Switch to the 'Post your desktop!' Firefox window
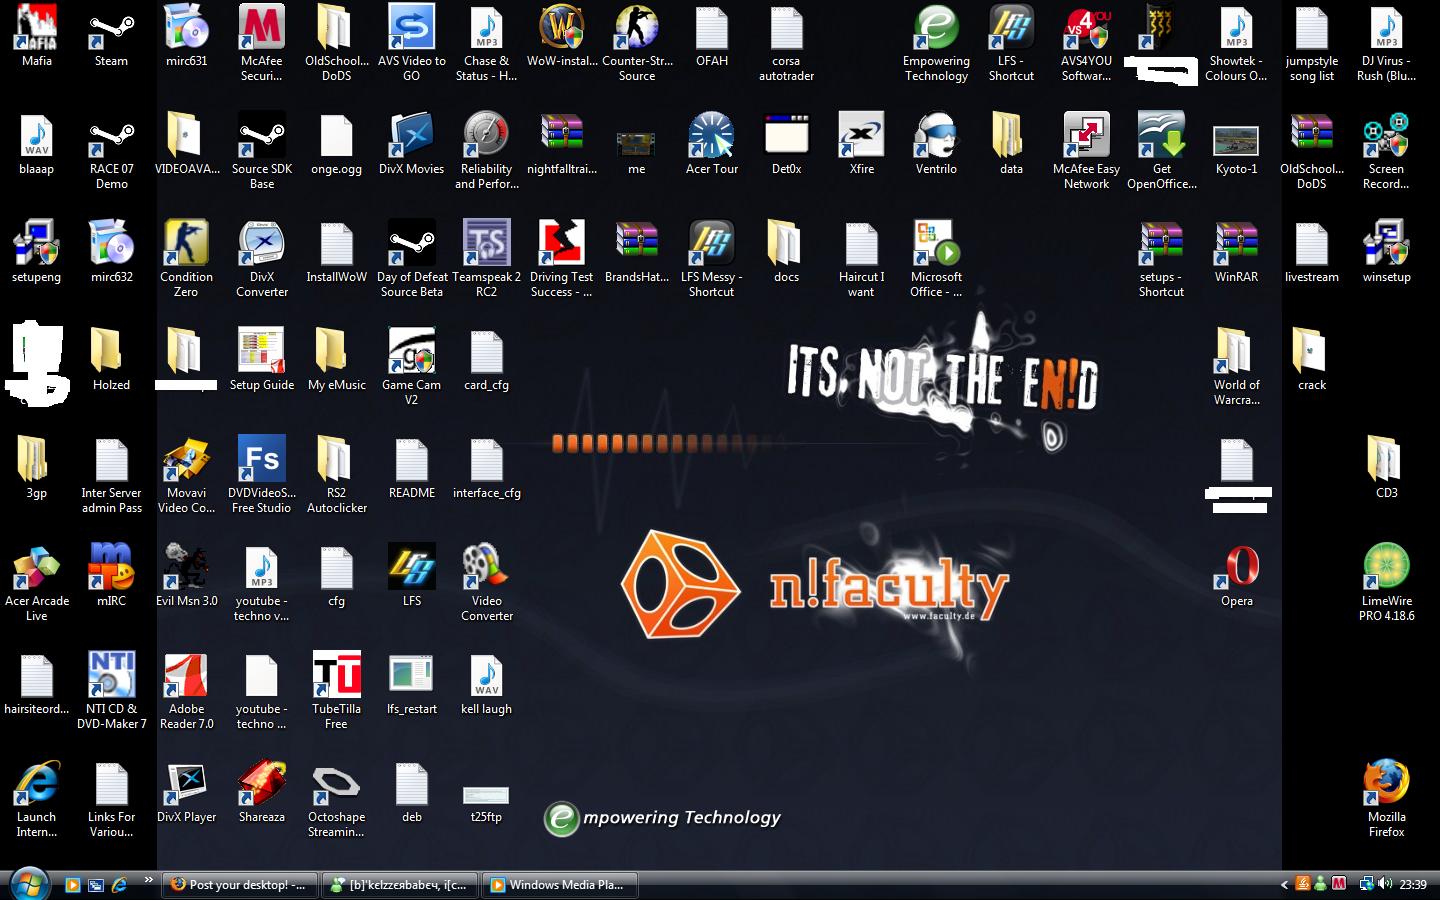 [x=239, y=885]
